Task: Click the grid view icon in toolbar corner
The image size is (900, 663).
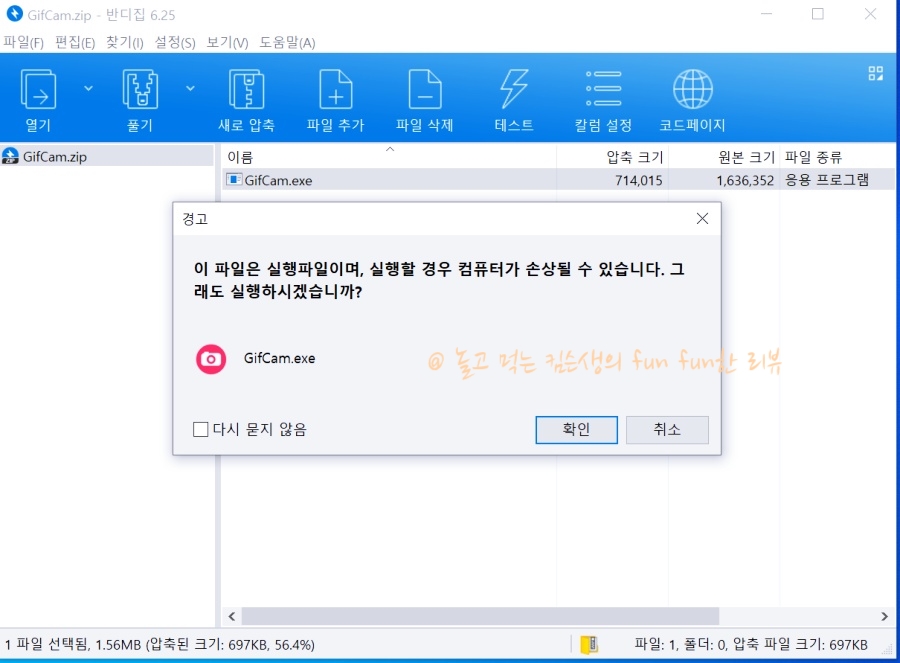Action: (x=875, y=73)
